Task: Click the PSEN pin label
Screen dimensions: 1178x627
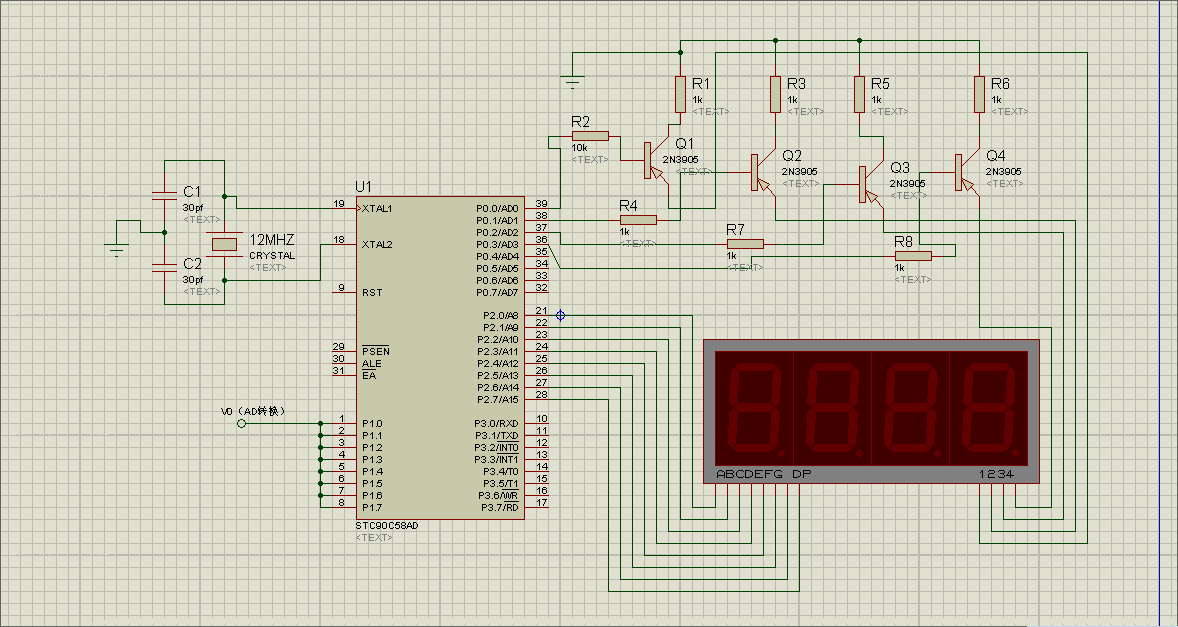Action: 375,351
